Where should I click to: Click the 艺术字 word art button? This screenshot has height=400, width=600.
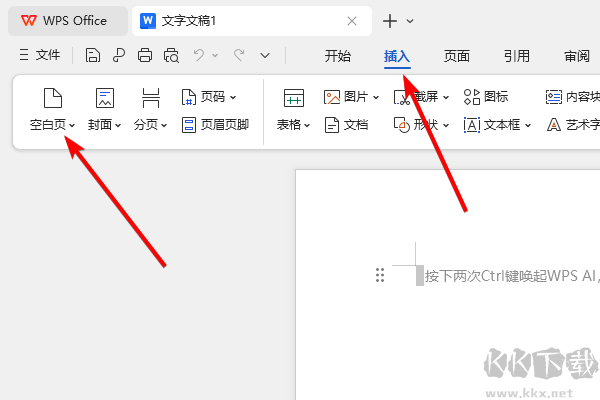573,125
